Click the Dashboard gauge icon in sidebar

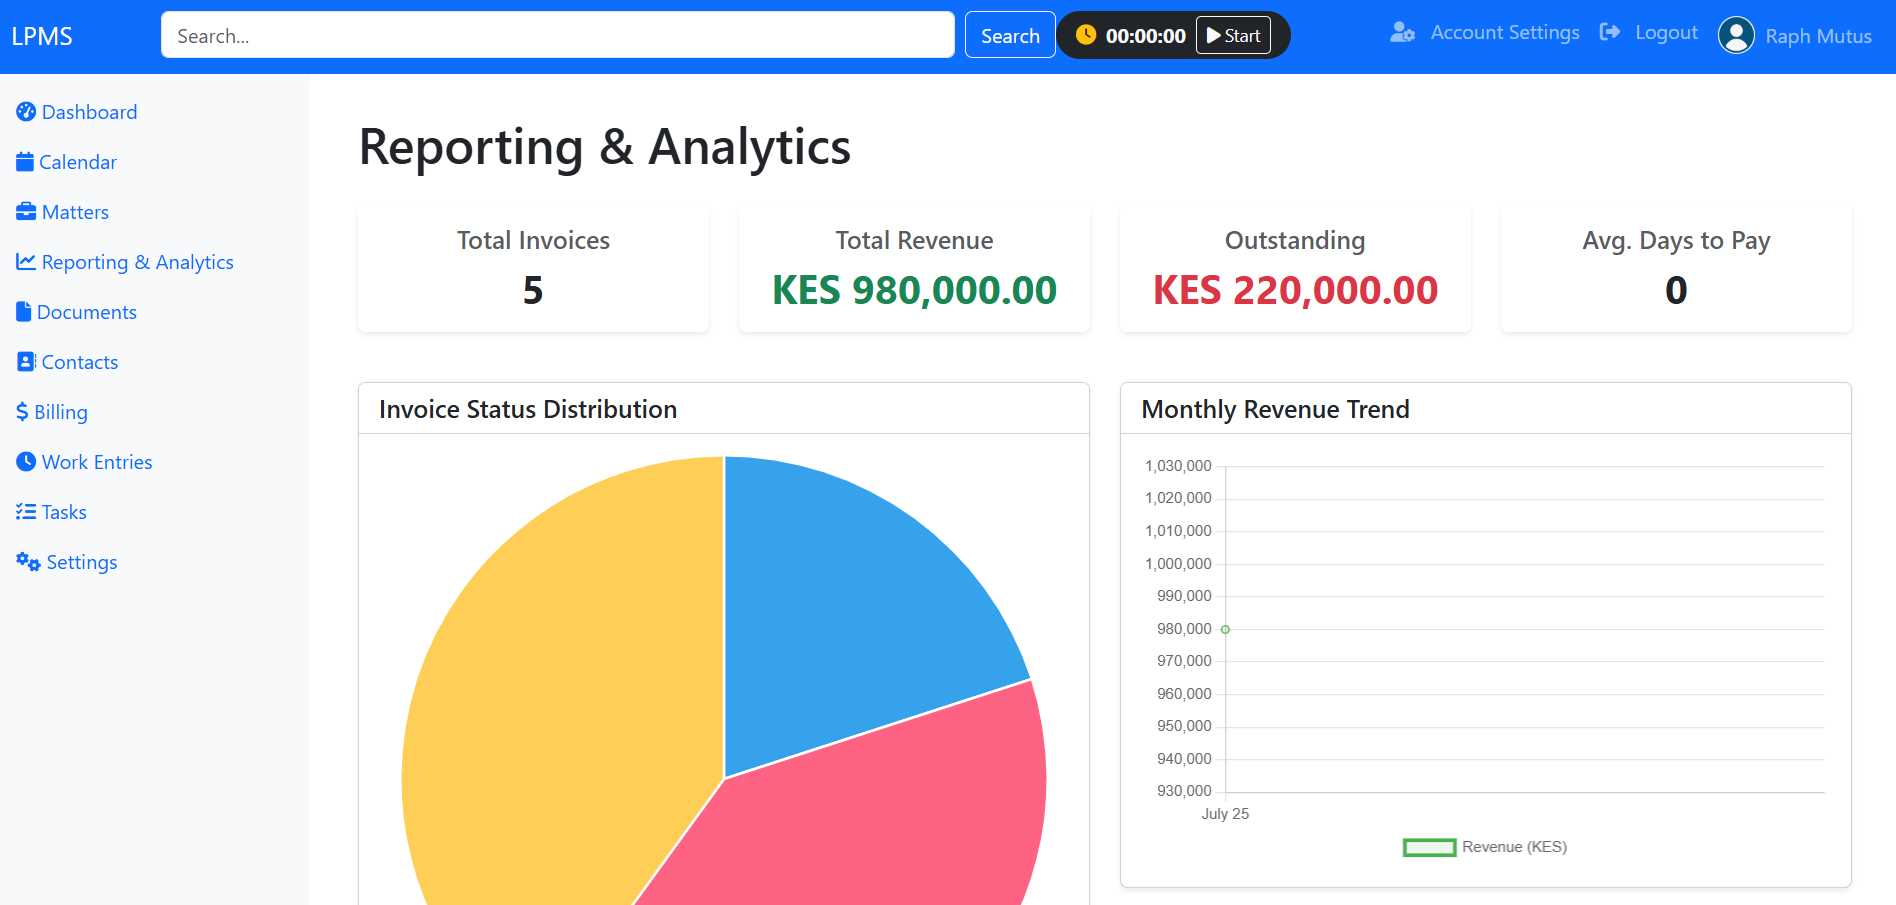pos(26,112)
